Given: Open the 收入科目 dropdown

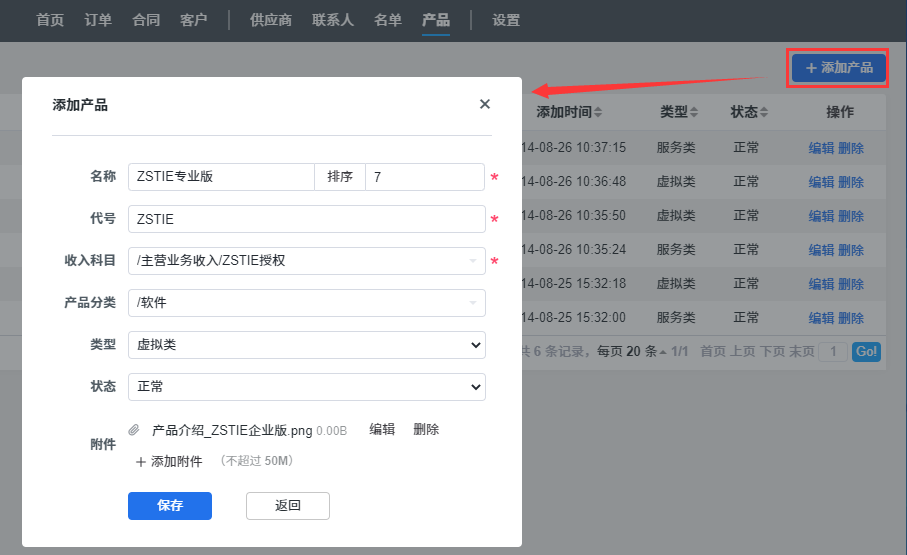Looking at the screenshot, I should pos(307,261).
